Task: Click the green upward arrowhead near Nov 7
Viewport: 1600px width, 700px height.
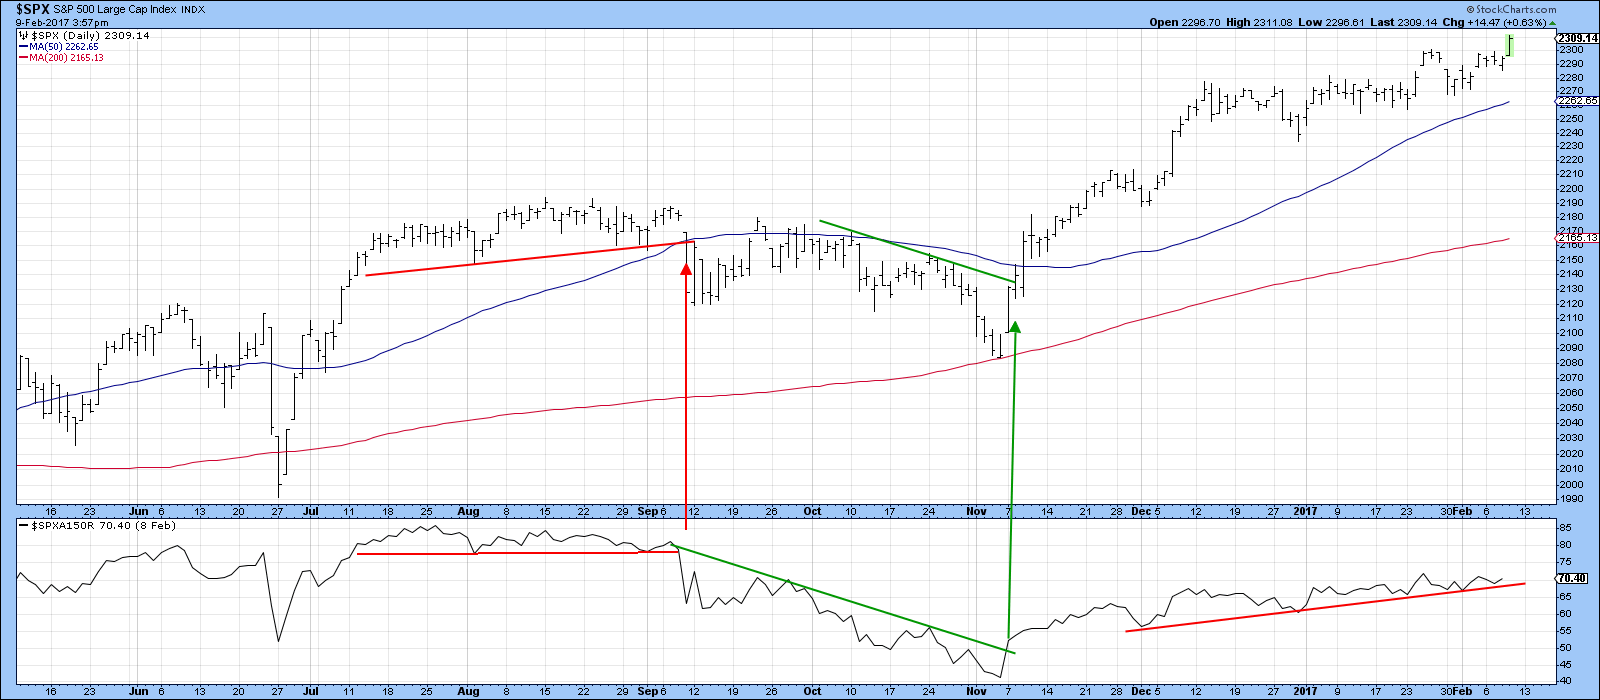Action: pos(1015,326)
